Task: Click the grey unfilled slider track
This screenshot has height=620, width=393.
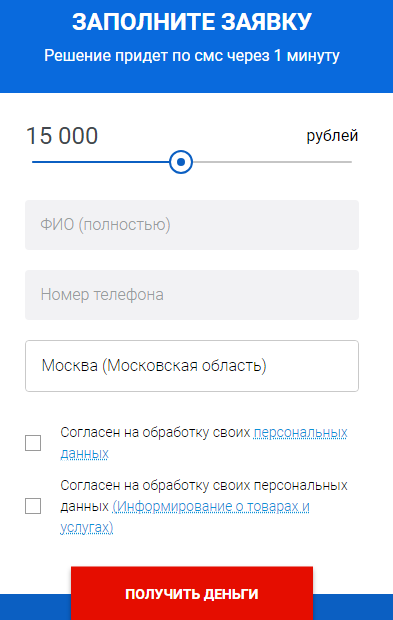Action: [x=272, y=162]
